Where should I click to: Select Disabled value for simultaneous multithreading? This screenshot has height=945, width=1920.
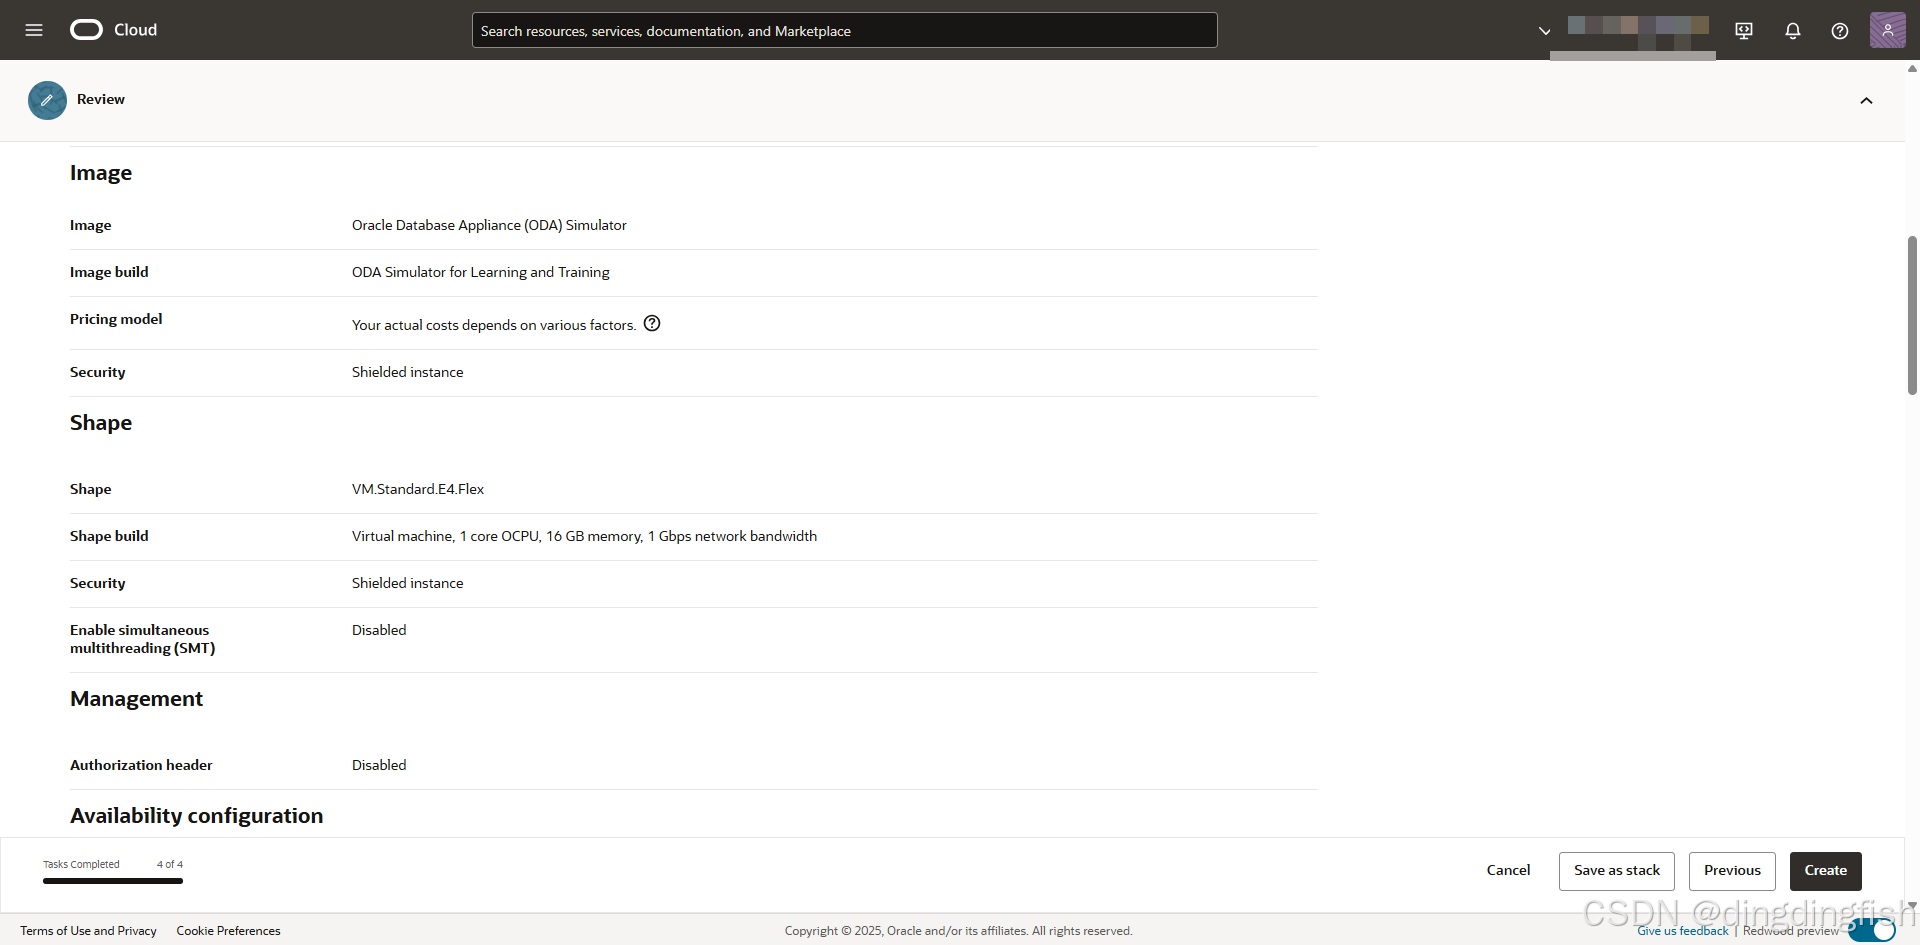coord(379,631)
